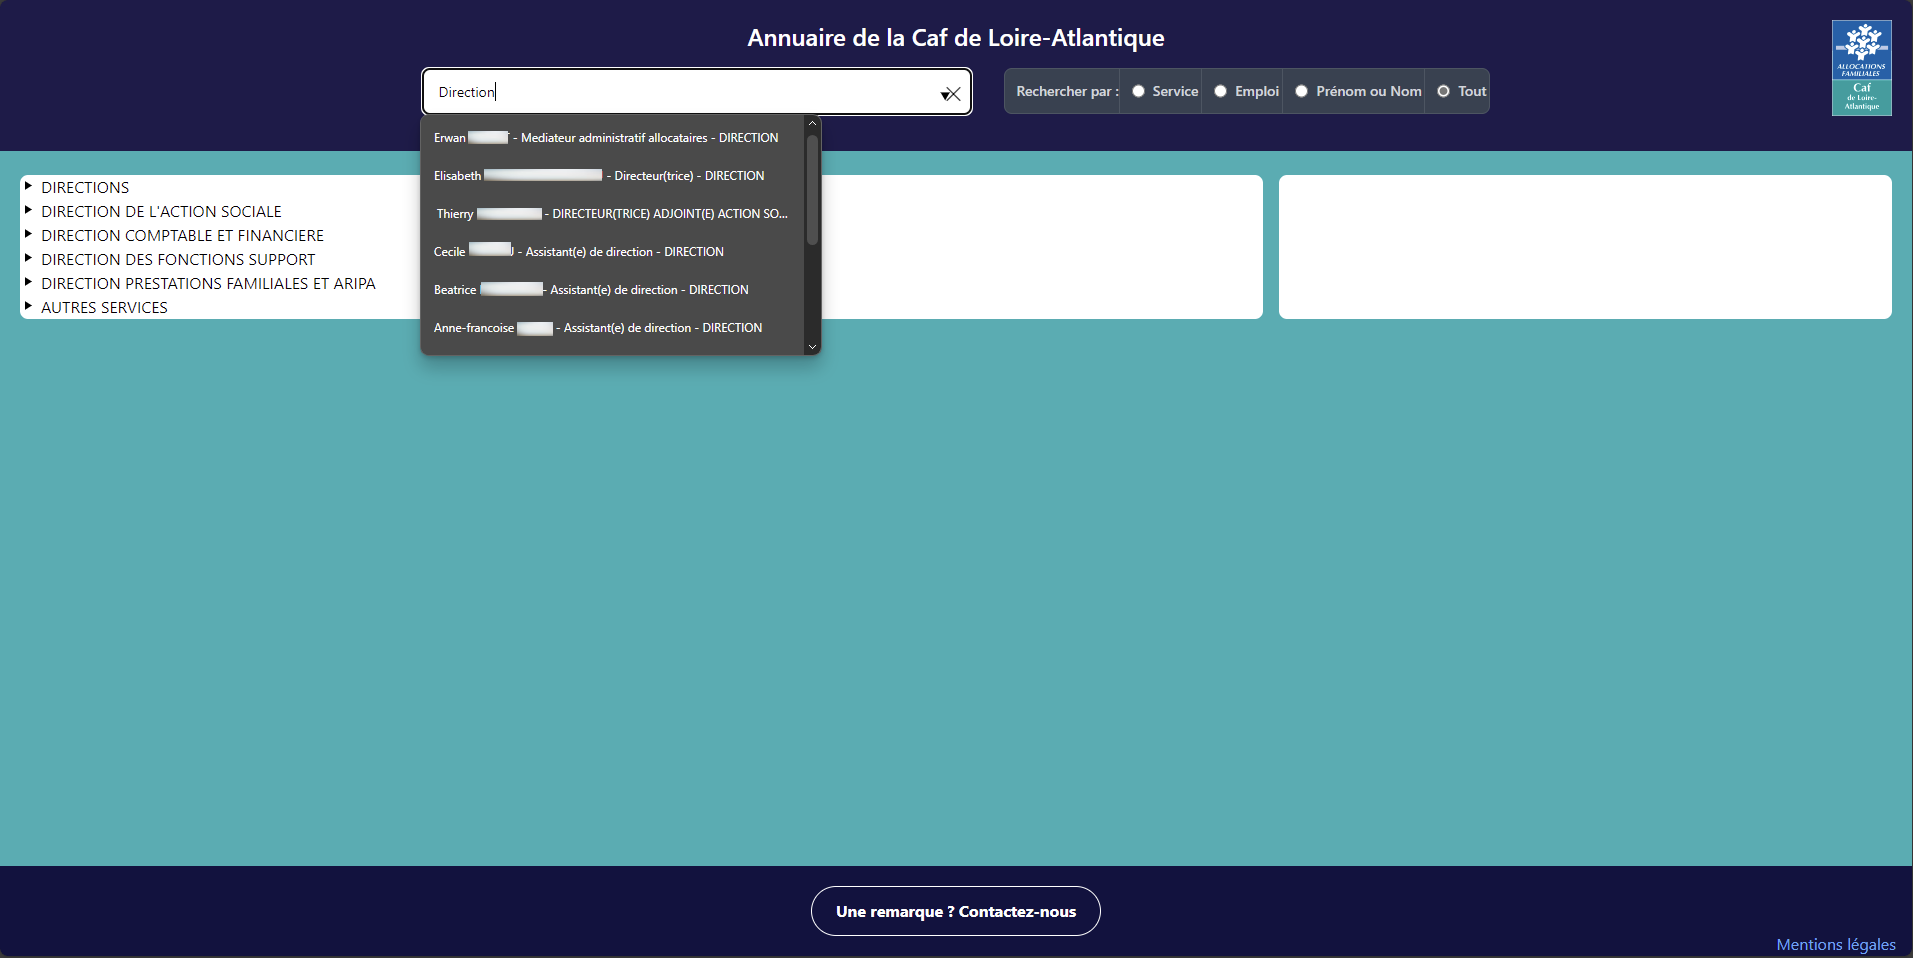The width and height of the screenshot is (1913, 958).
Task: Expand DIRECTION PRESTATIONS FAMILIALES ET ARIPA node
Action: click(28, 282)
